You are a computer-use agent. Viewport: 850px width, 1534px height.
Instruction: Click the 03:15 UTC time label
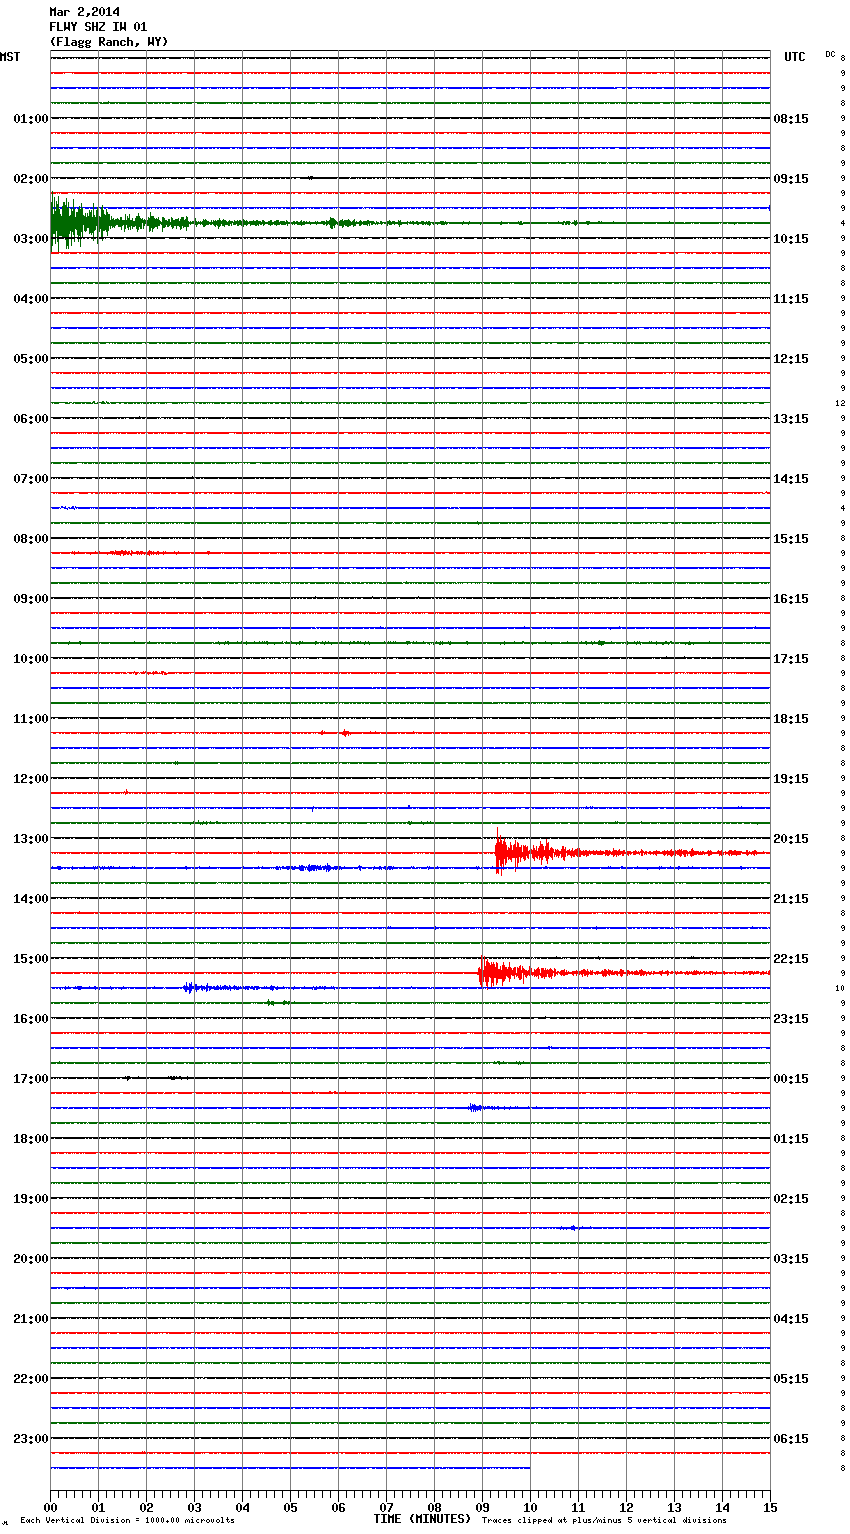click(x=791, y=1259)
